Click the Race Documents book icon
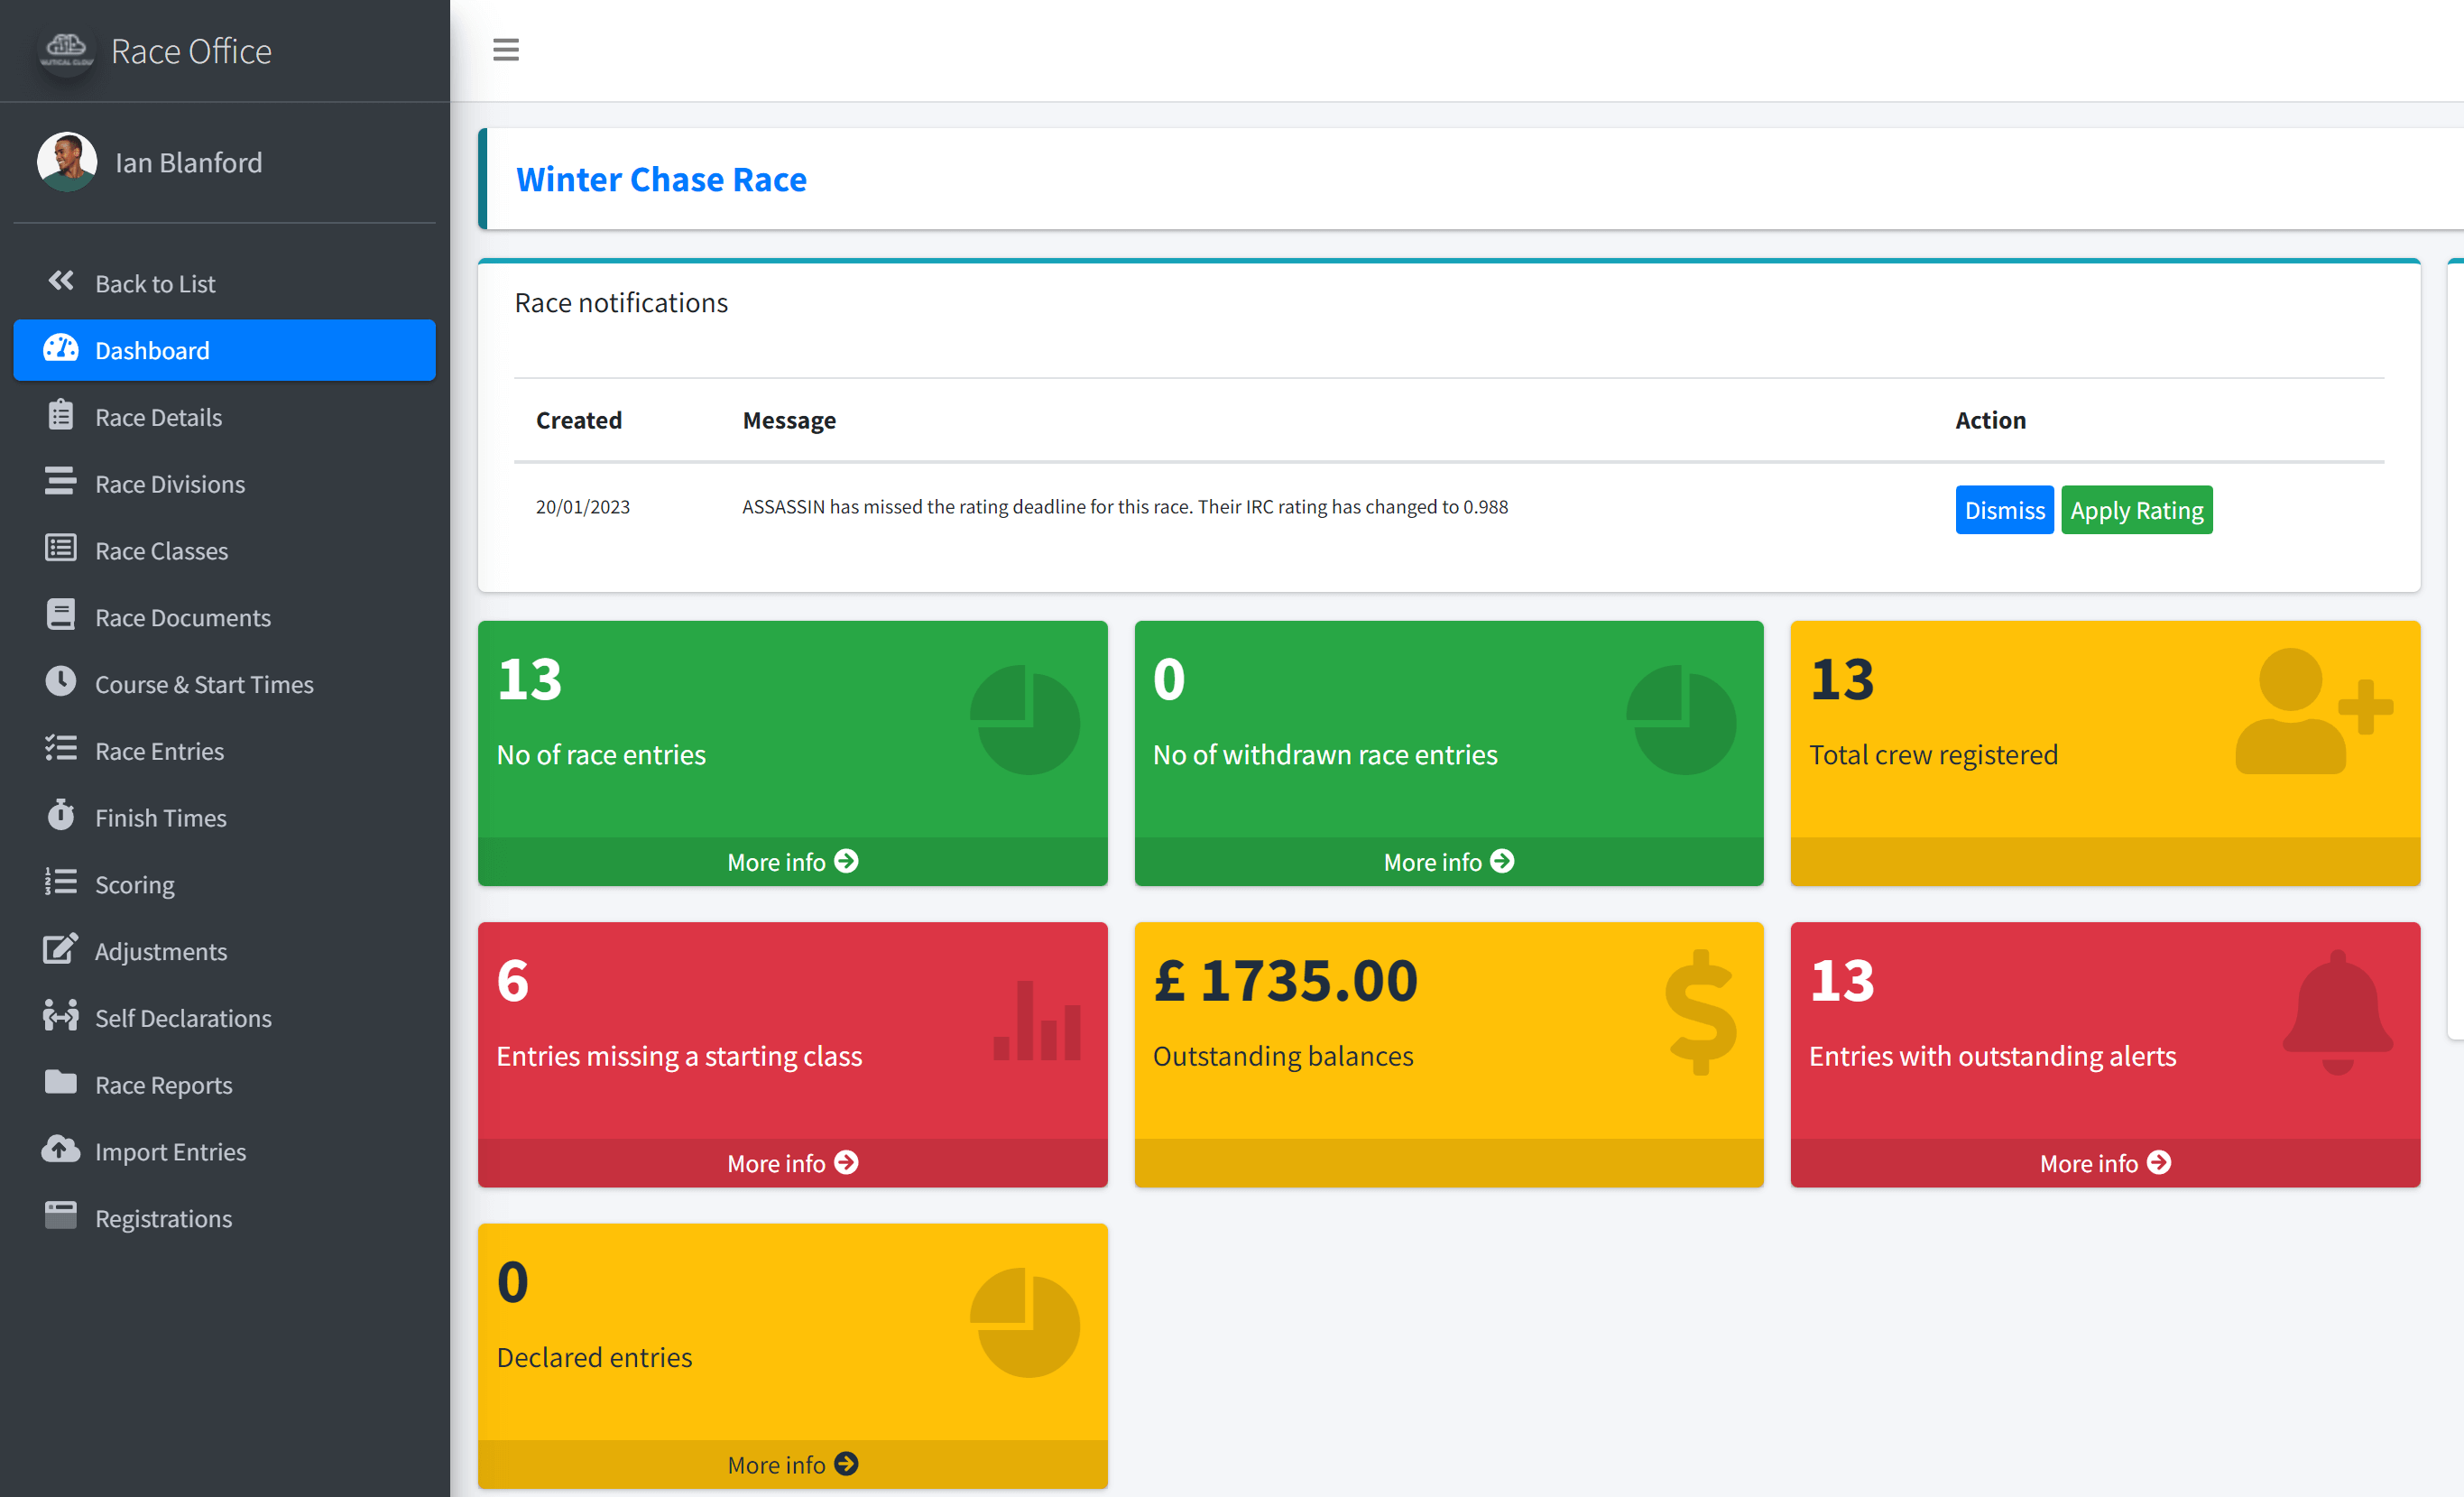Screen dimensions: 2464x1497 click(61, 615)
